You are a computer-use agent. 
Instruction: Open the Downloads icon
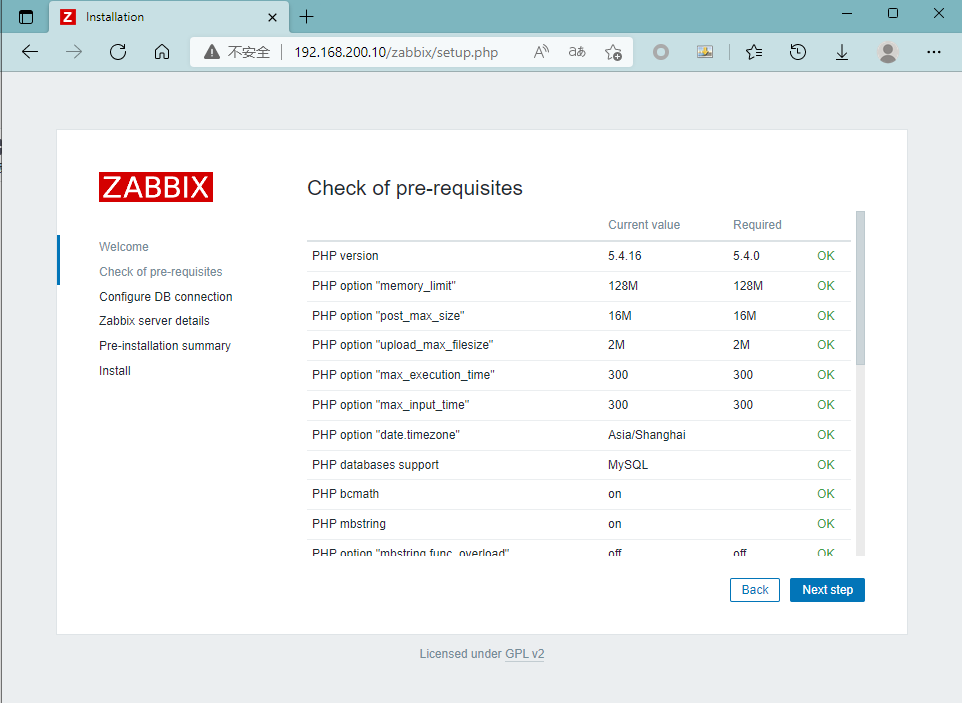[x=842, y=52]
